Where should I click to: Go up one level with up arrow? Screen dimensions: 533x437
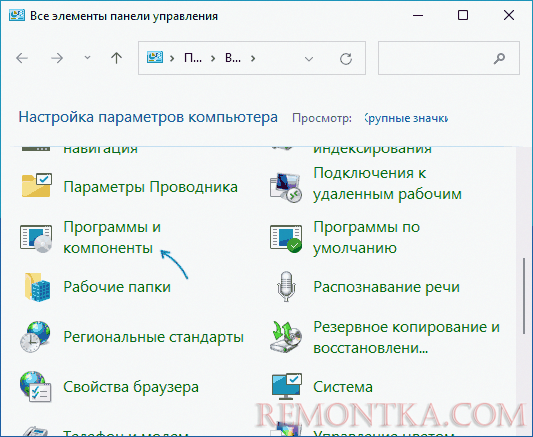click(116, 58)
